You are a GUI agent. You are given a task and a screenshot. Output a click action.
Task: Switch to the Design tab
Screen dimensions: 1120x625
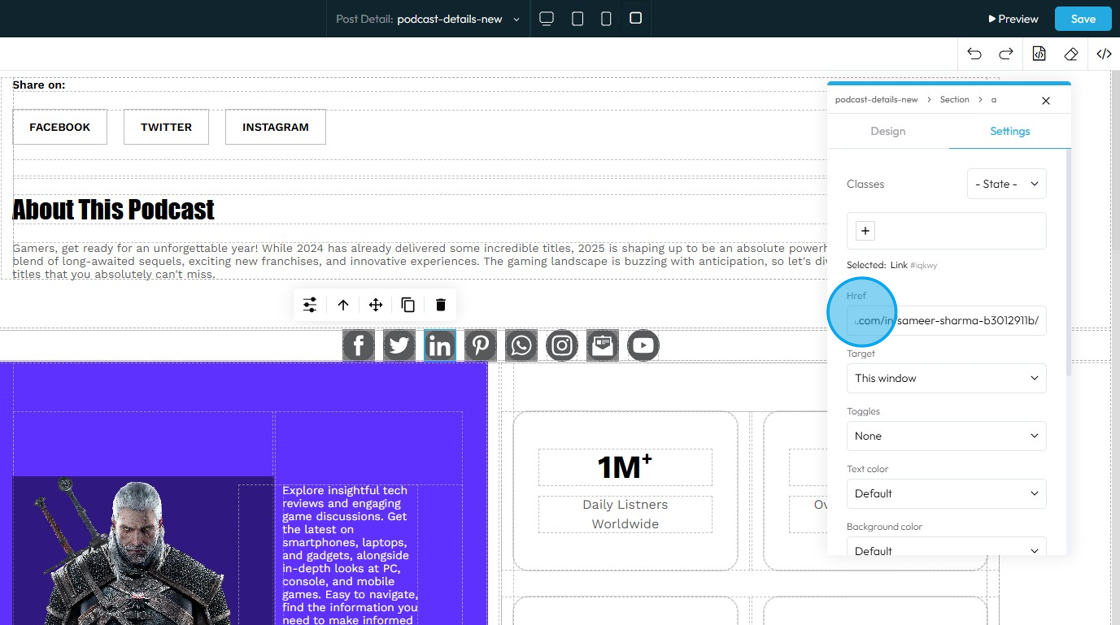pos(888,131)
